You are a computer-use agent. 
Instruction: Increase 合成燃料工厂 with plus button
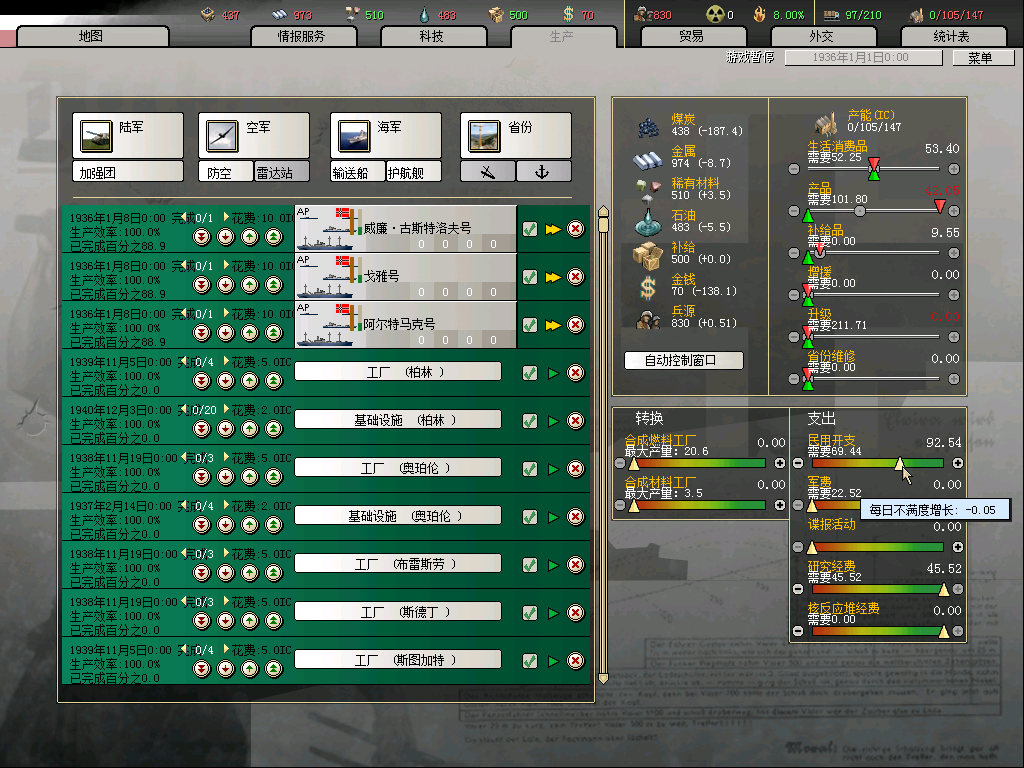[x=780, y=463]
